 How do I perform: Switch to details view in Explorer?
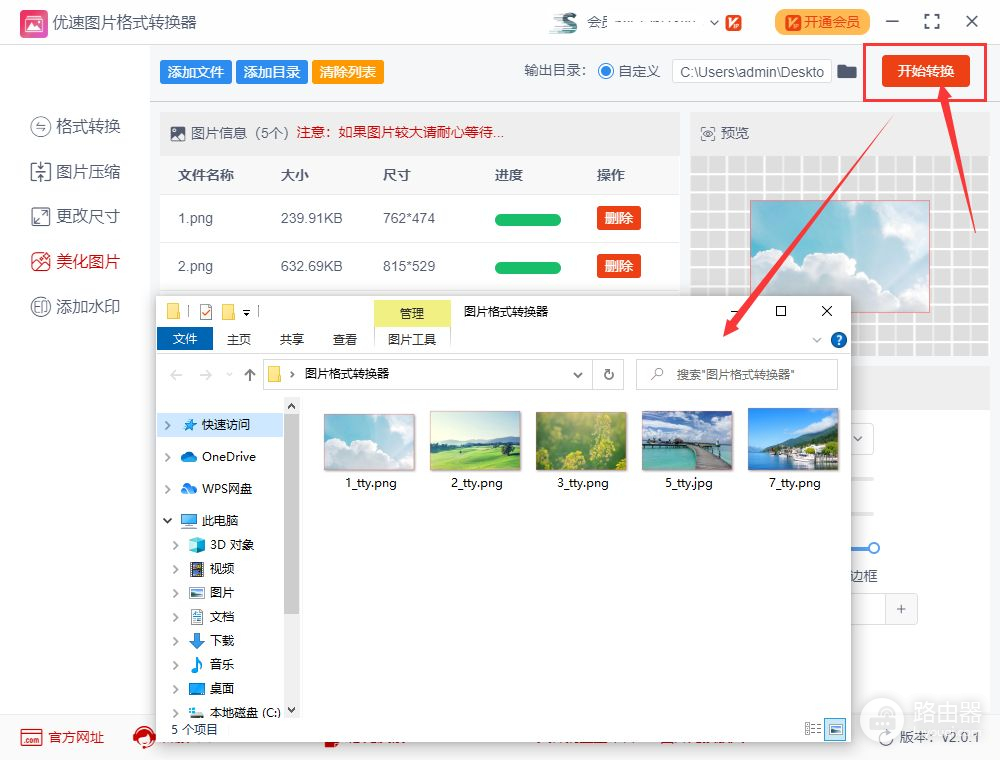813,728
